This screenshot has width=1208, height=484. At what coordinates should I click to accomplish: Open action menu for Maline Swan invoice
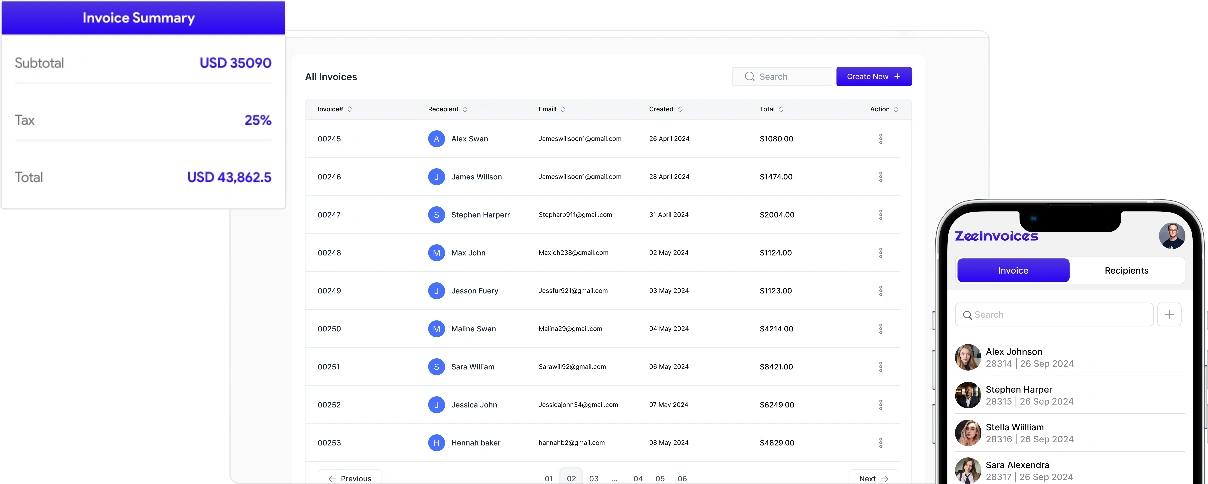coord(880,329)
